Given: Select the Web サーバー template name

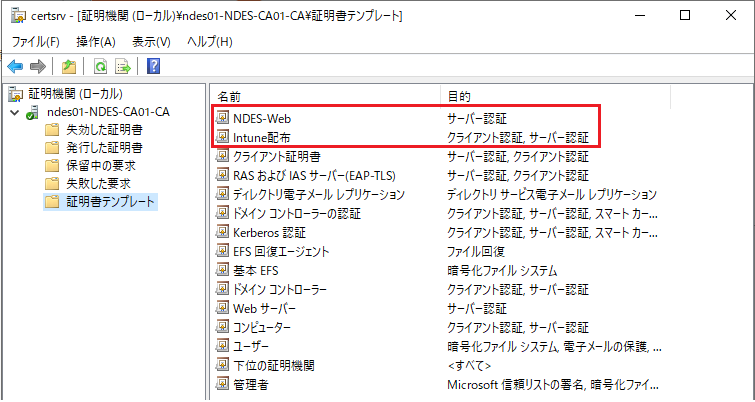Looking at the screenshot, I should pos(264,309).
